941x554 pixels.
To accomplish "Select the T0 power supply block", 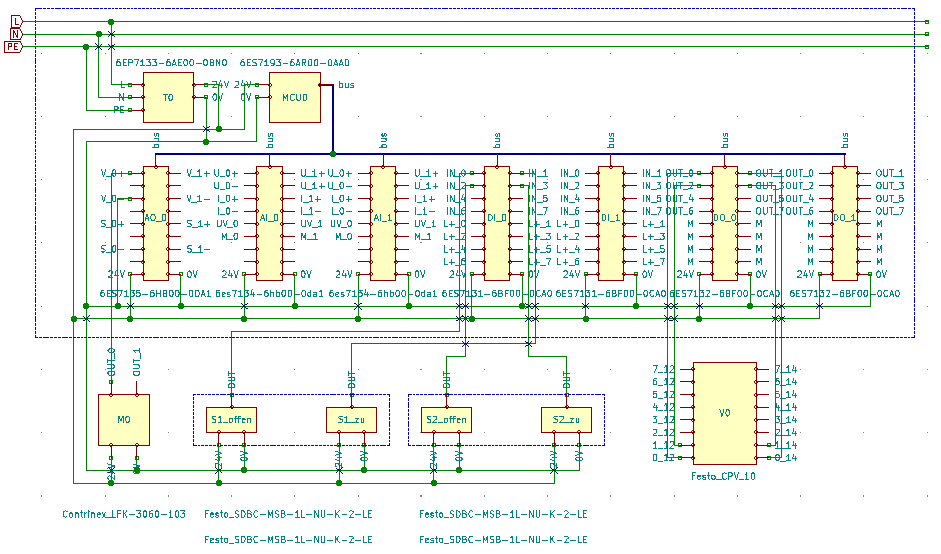I will pyautogui.click(x=168, y=97).
